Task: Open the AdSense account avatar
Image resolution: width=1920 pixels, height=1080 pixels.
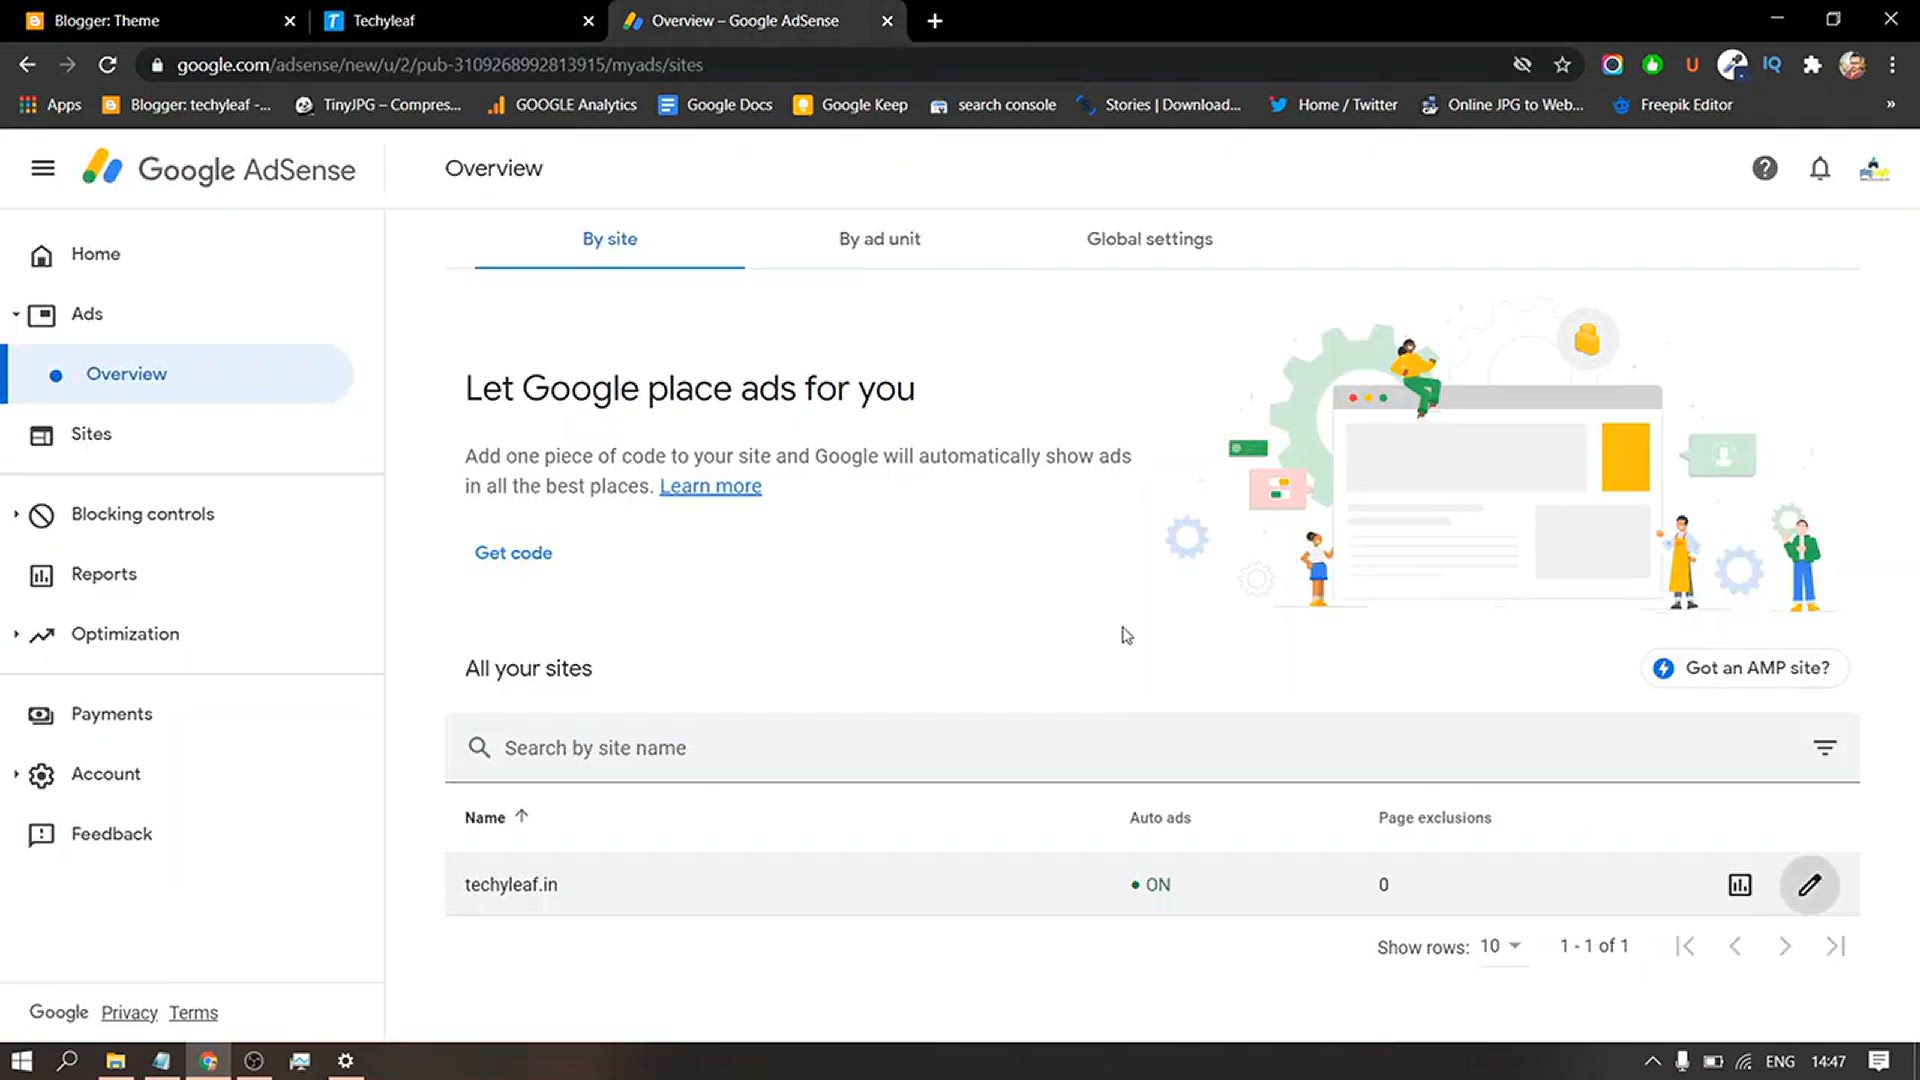Action: coord(1874,169)
